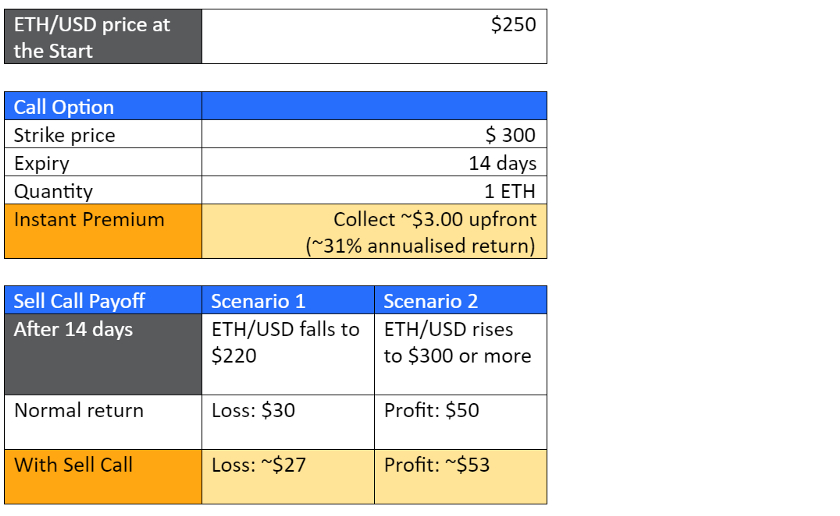The image size is (840, 516).
Task: Click the Scenario 2 column header
Action: (x=460, y=300)
